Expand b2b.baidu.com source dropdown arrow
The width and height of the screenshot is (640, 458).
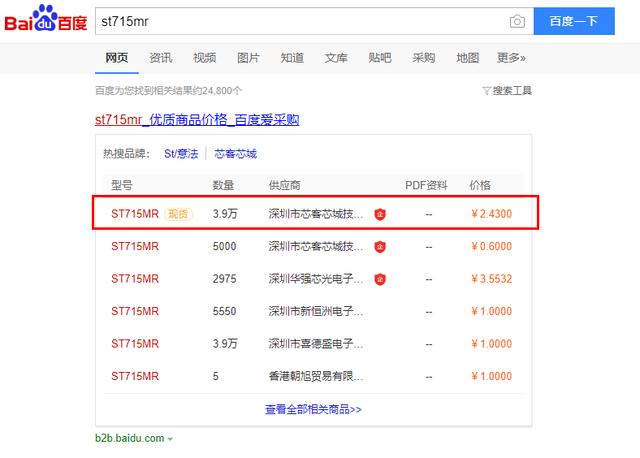(x=170, y=439)
